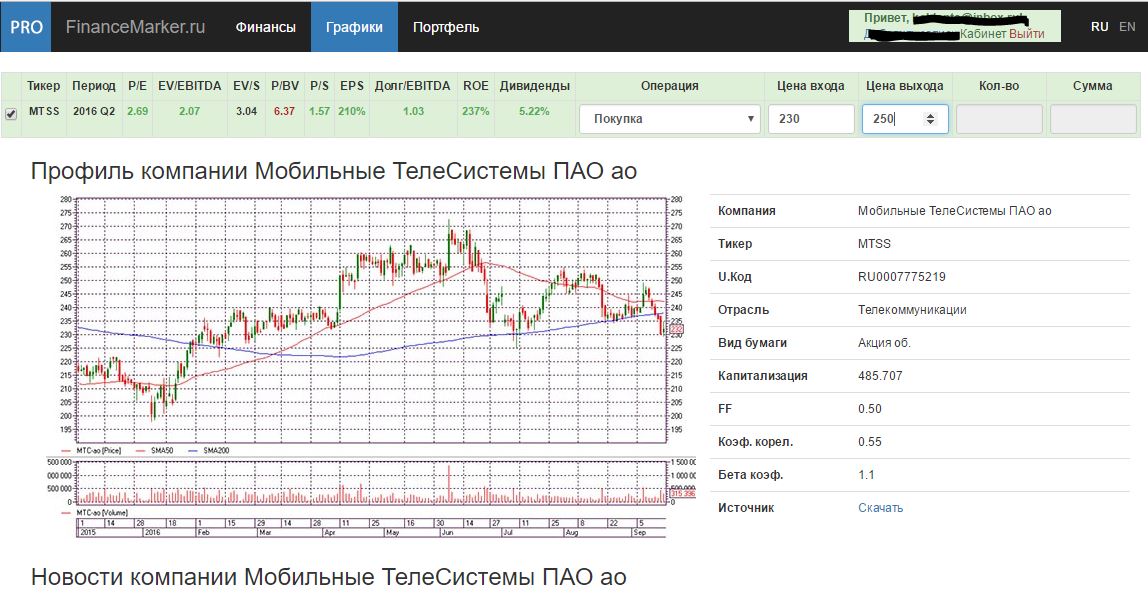Click the empty Сумма input field

(1093, 119)
